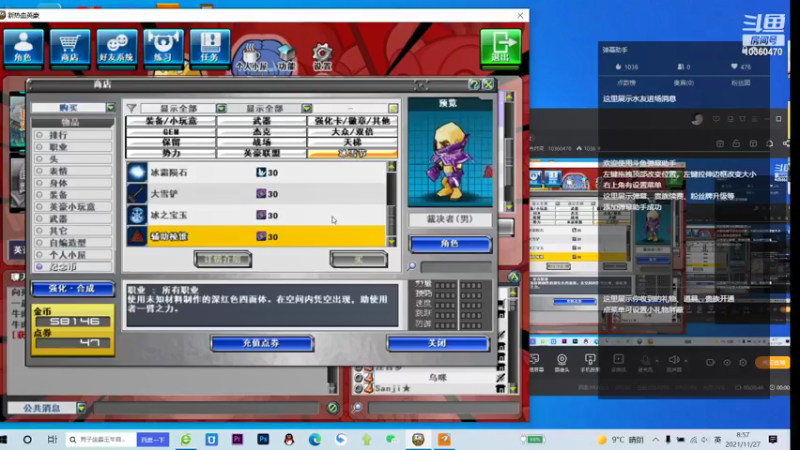The width and height of the screenshot is (800, 450).
Task: Switch to 英豪联盟 category tab
Action: pos(261,153)
